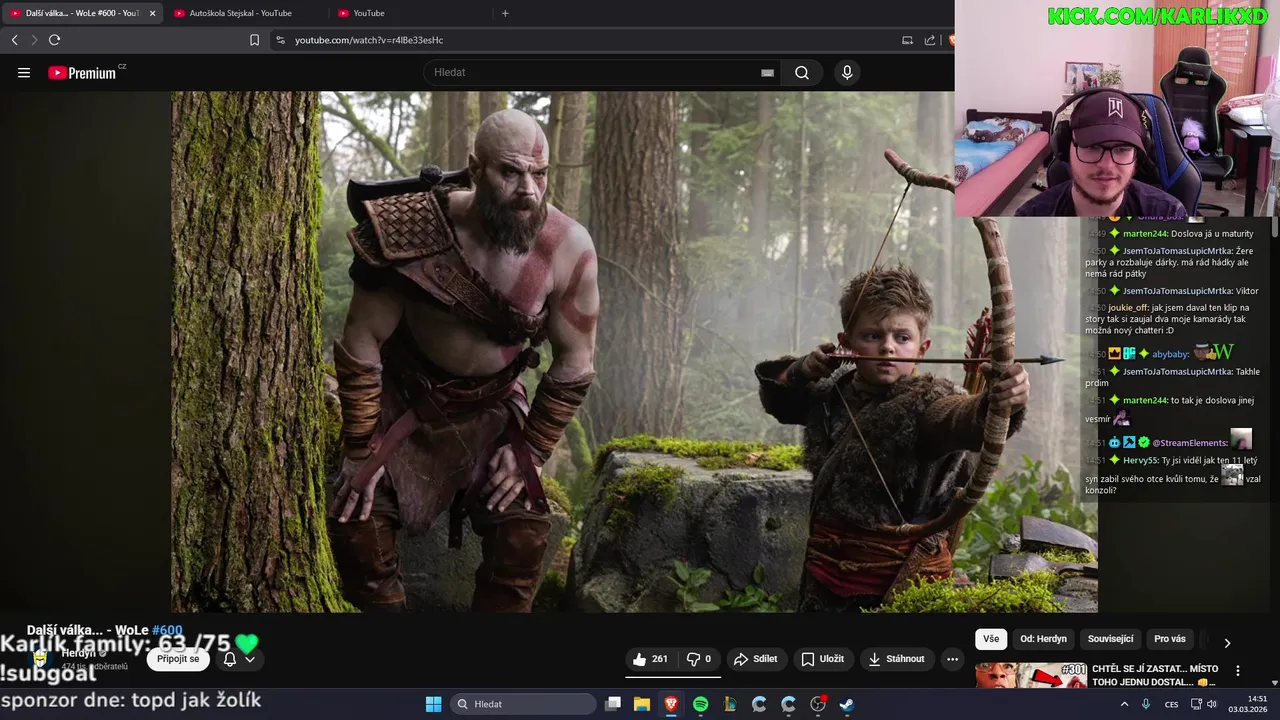Bookmark this page icon
Screen dimensions: 1280x720
254,40
